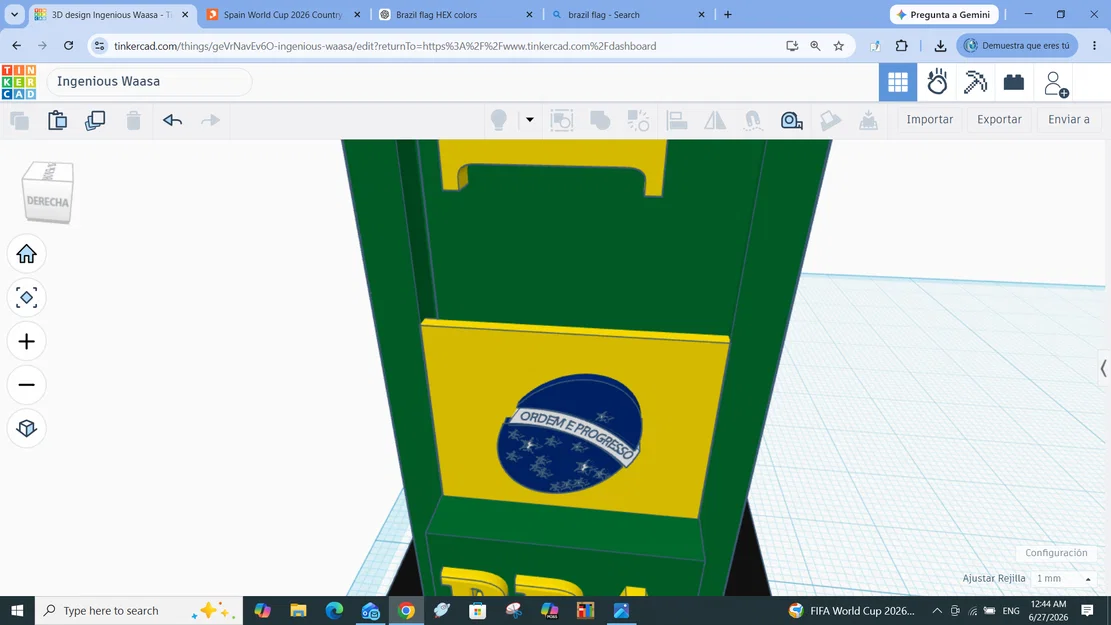Reload the current page
This screenshot has height=625, width=1111.
(68, 45)
